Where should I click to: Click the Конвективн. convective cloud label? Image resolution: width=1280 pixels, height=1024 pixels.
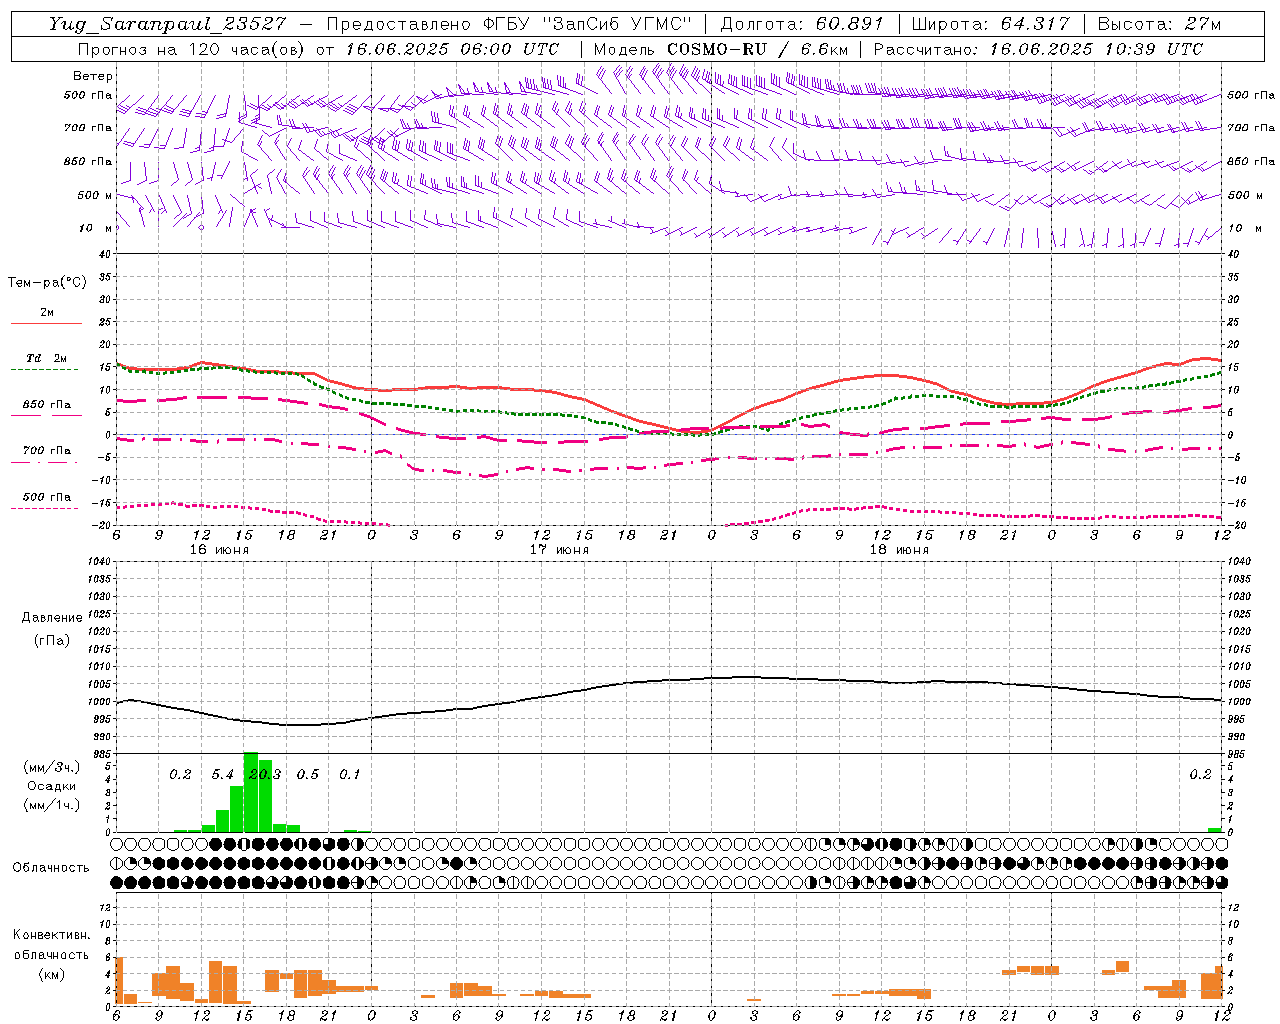pyautogui.click(x=51, y=935)
